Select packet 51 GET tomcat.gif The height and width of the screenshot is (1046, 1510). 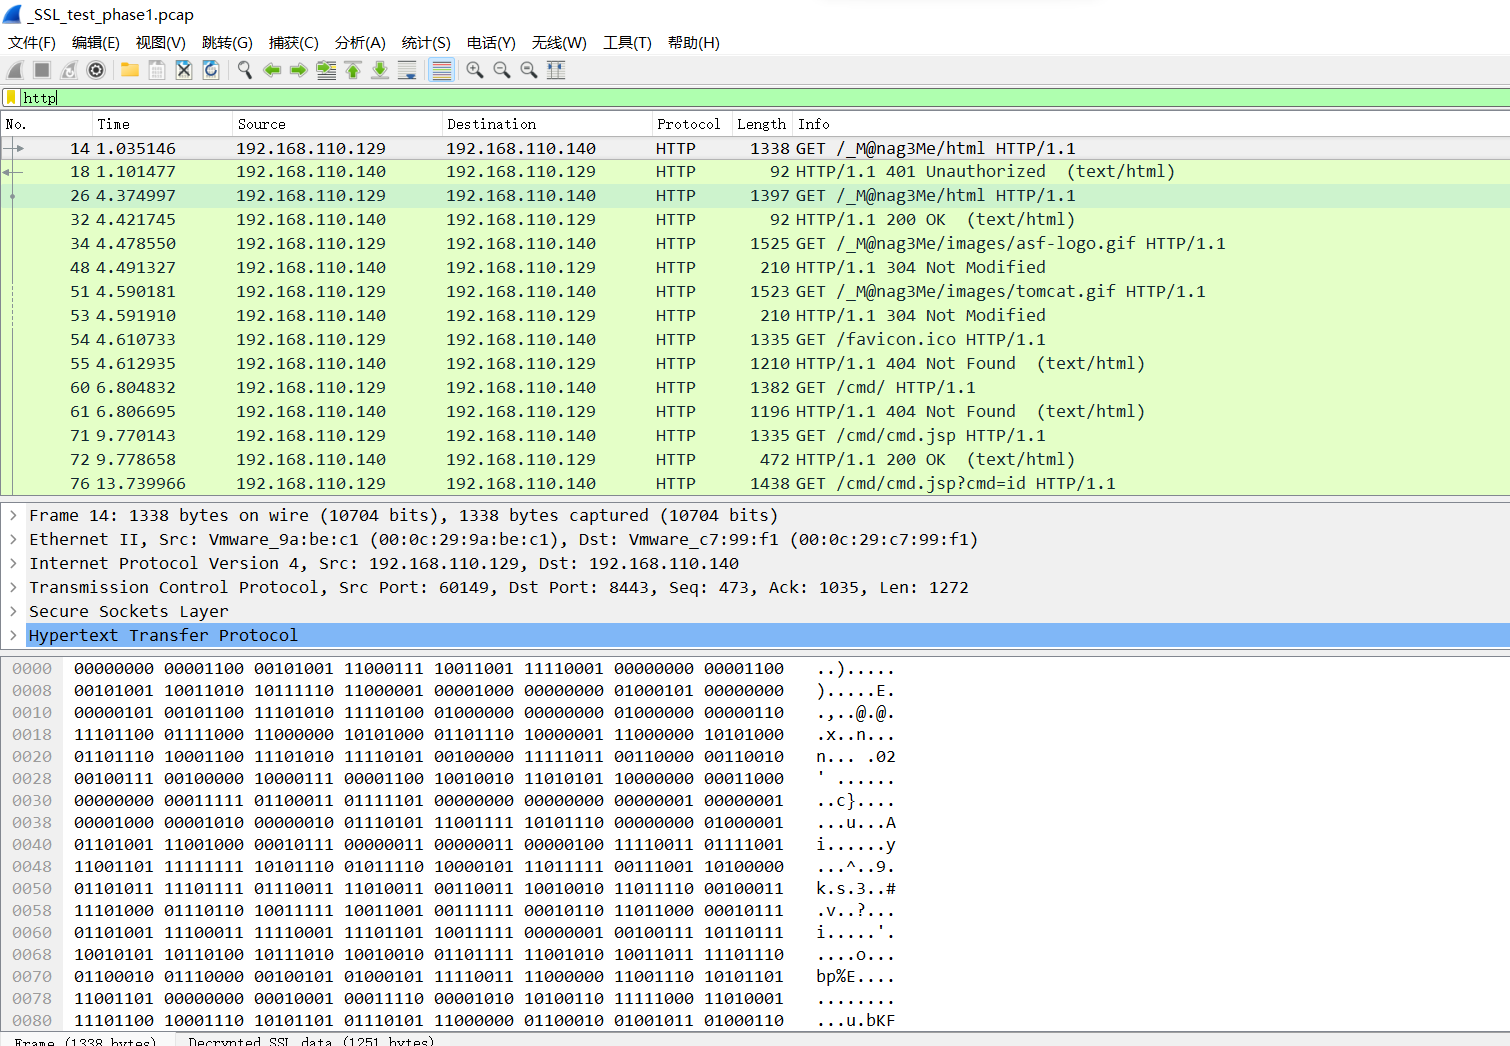[755, 292]
